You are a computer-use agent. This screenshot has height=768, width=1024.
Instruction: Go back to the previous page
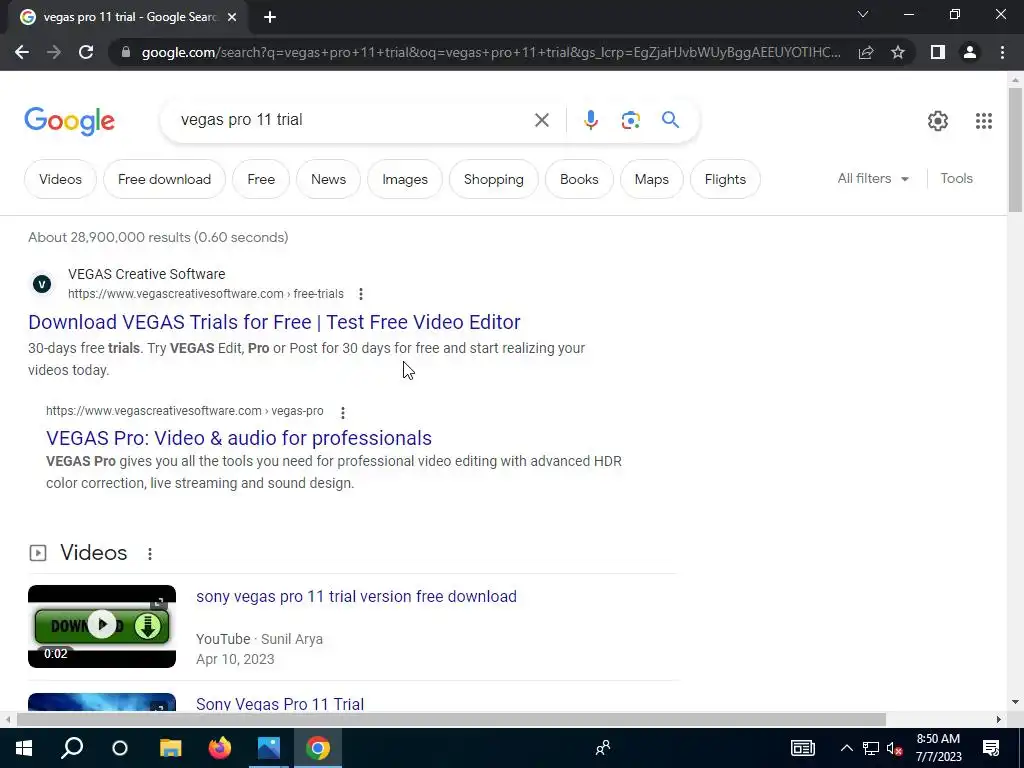tap(22, 52)
